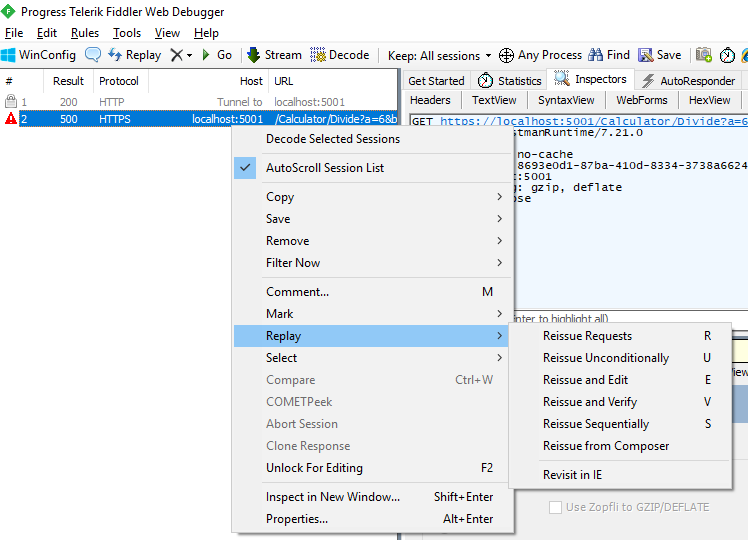
Task: Choose Reissue Unconditionally
Action: coord(620,358)
